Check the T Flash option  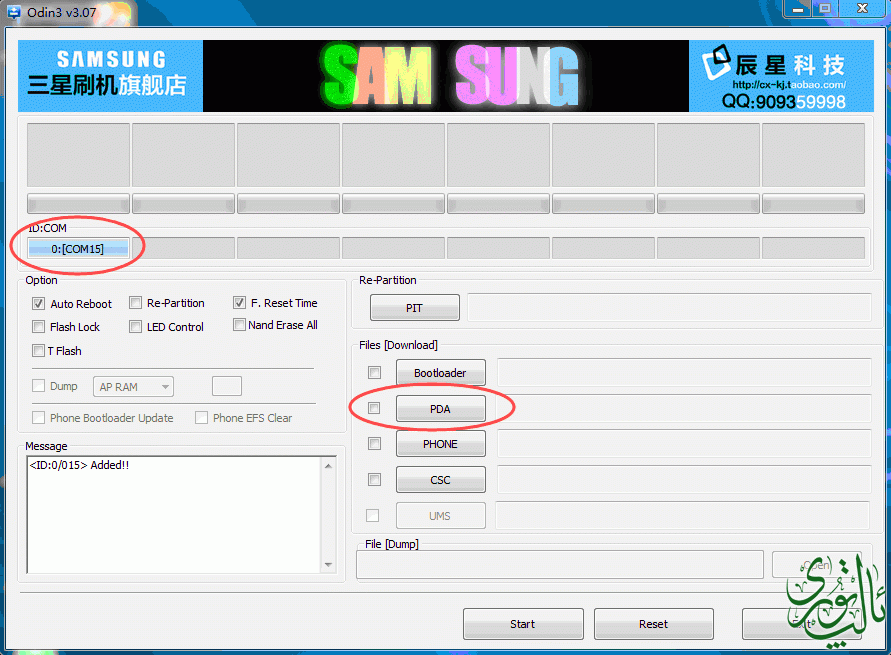click(x=39, y=351)
